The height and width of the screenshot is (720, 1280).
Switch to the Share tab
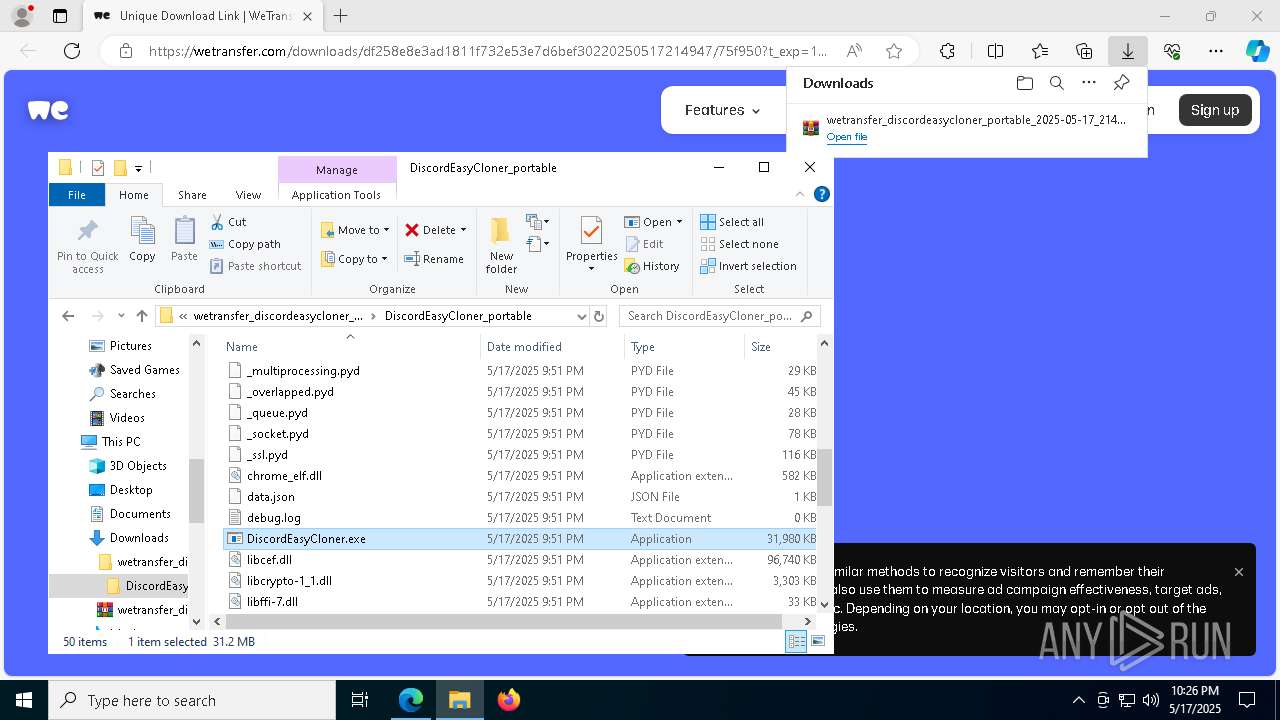coord(192,195)
